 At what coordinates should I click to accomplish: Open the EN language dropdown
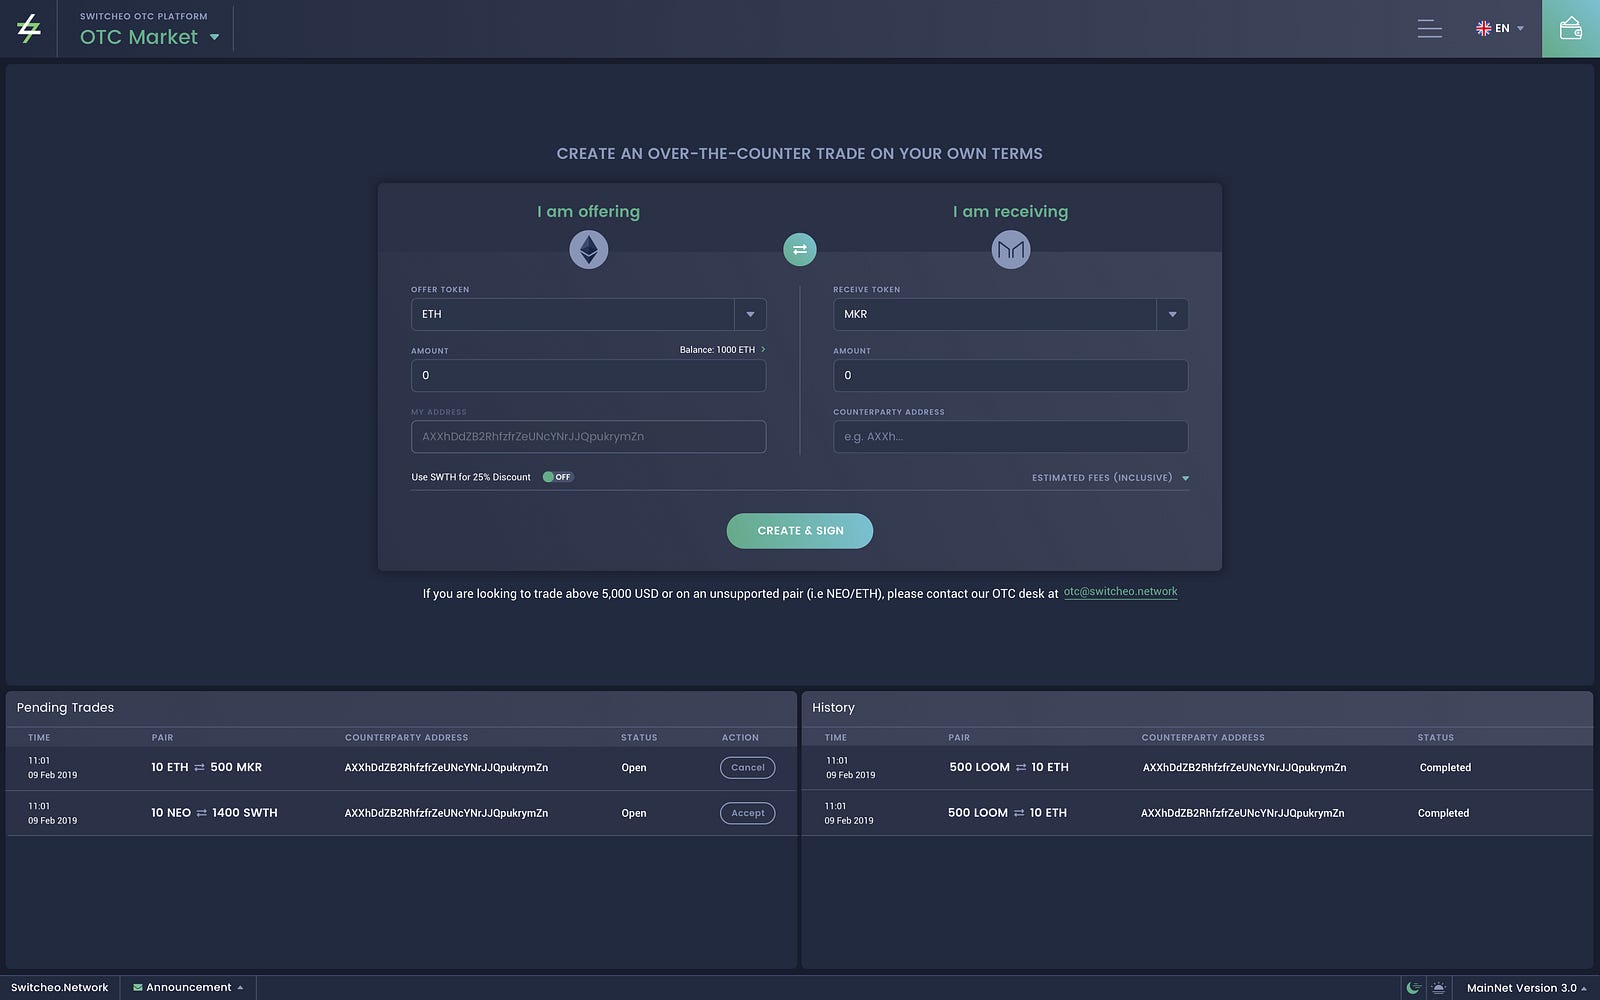pos(1520,29)
